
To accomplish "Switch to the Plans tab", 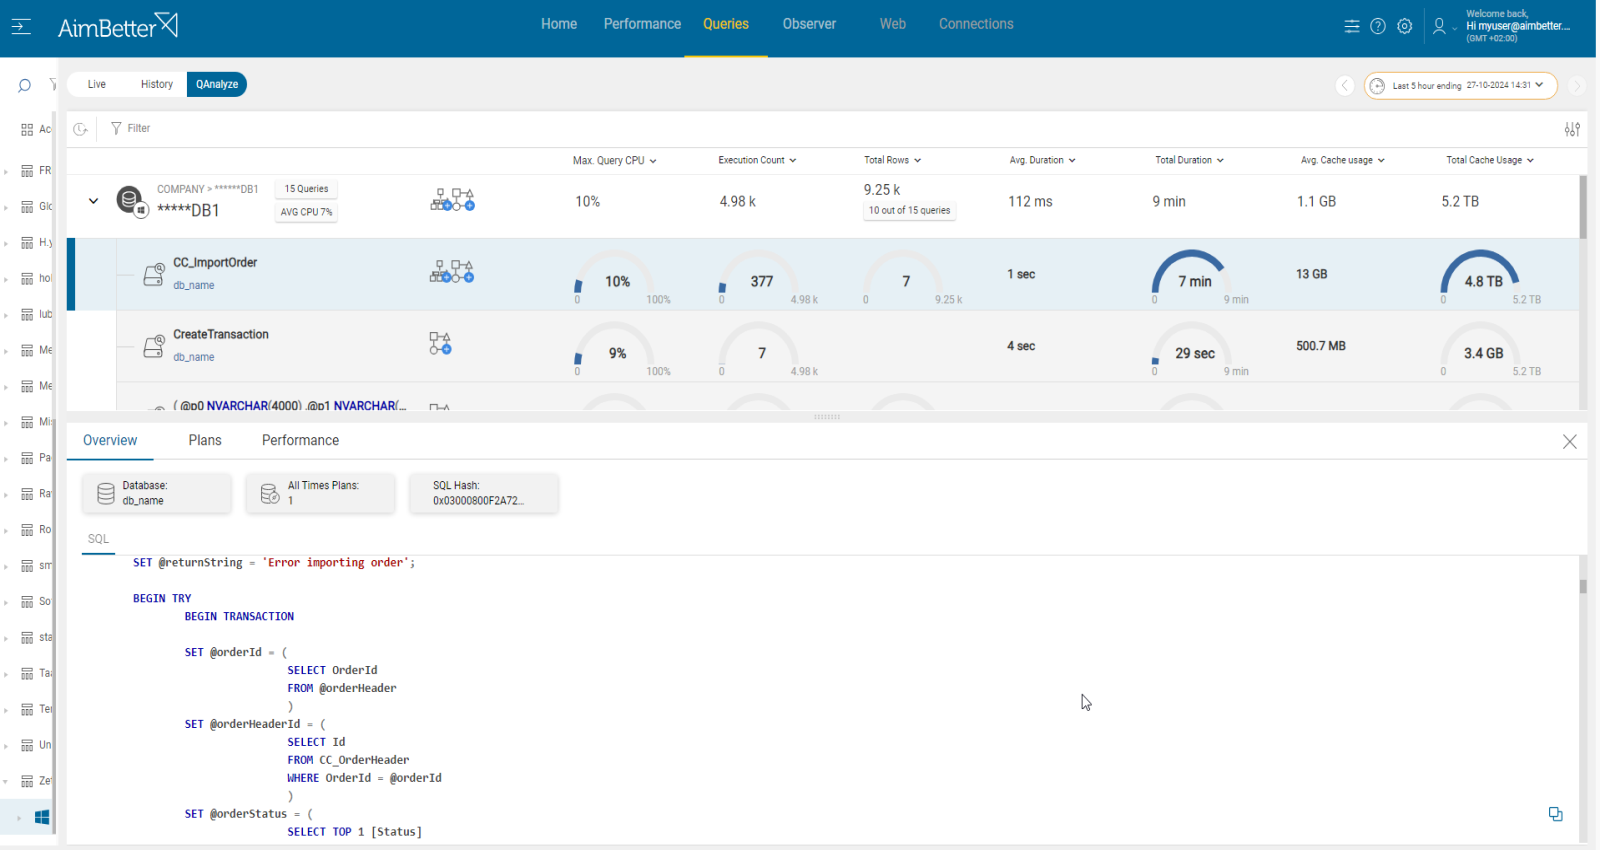I will coord(205,441).
